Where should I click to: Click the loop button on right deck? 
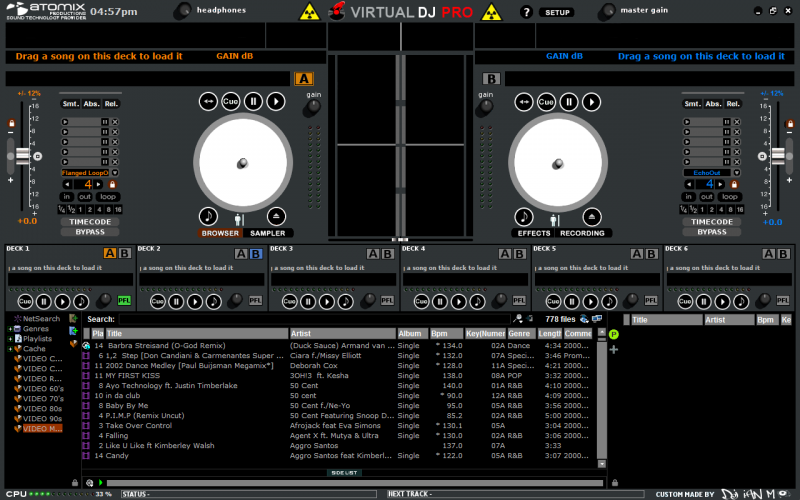click(x=730, y=196)
